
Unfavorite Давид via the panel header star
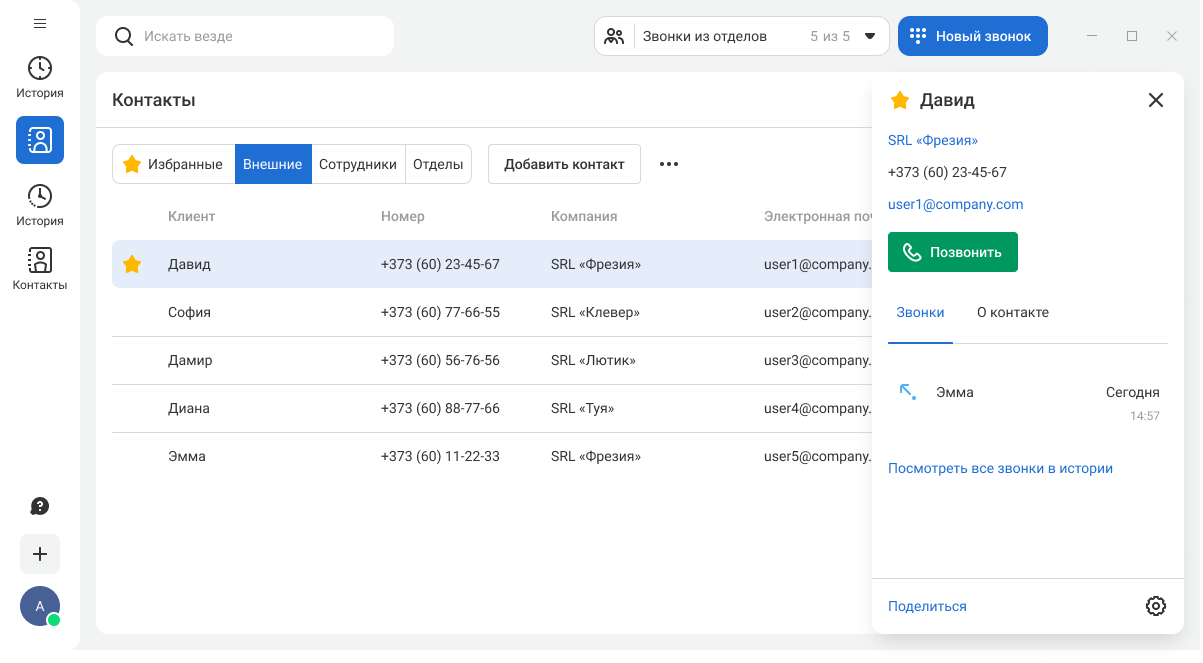900,100
